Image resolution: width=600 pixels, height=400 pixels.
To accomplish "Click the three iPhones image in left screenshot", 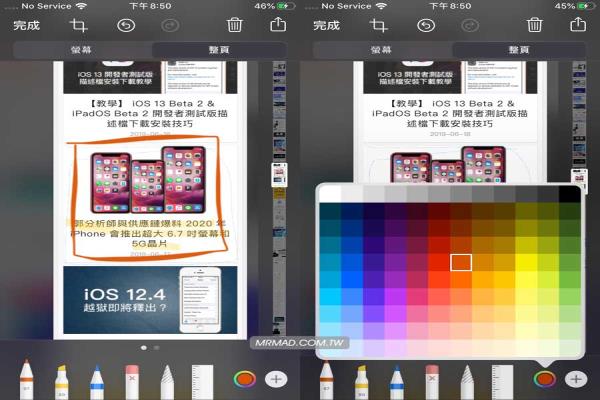I will [x=148, y=180].
